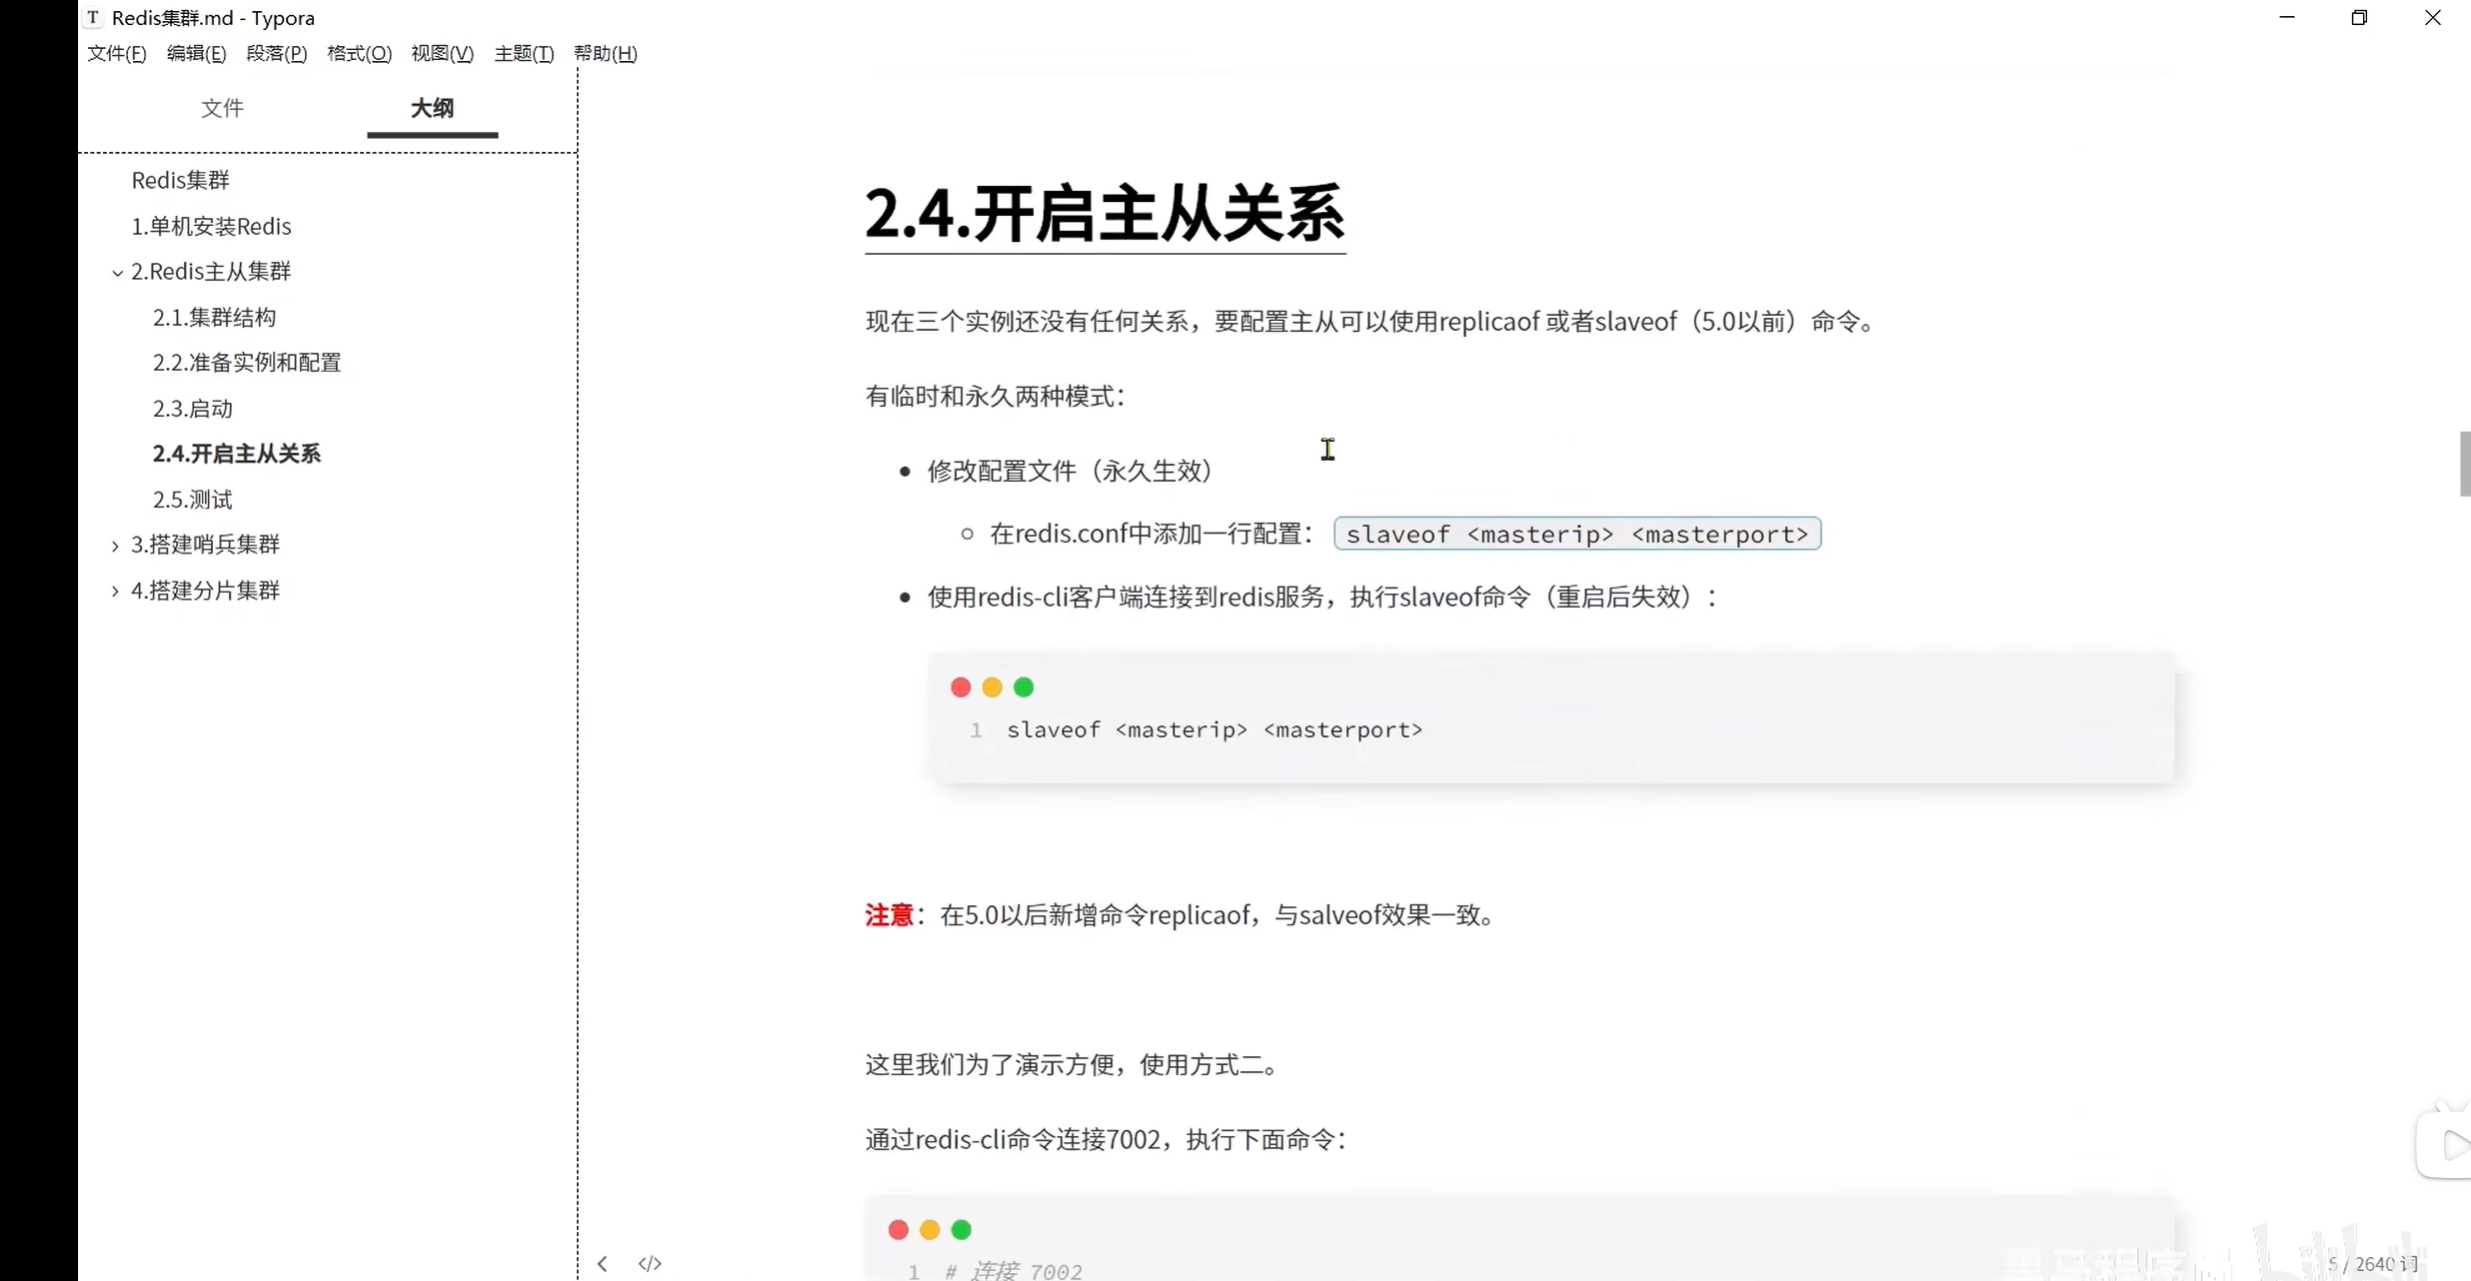The width and height of the screenshot is (2471, 1281).
Task: Restore down the Typora window
Action: (x=2359, y=17)
